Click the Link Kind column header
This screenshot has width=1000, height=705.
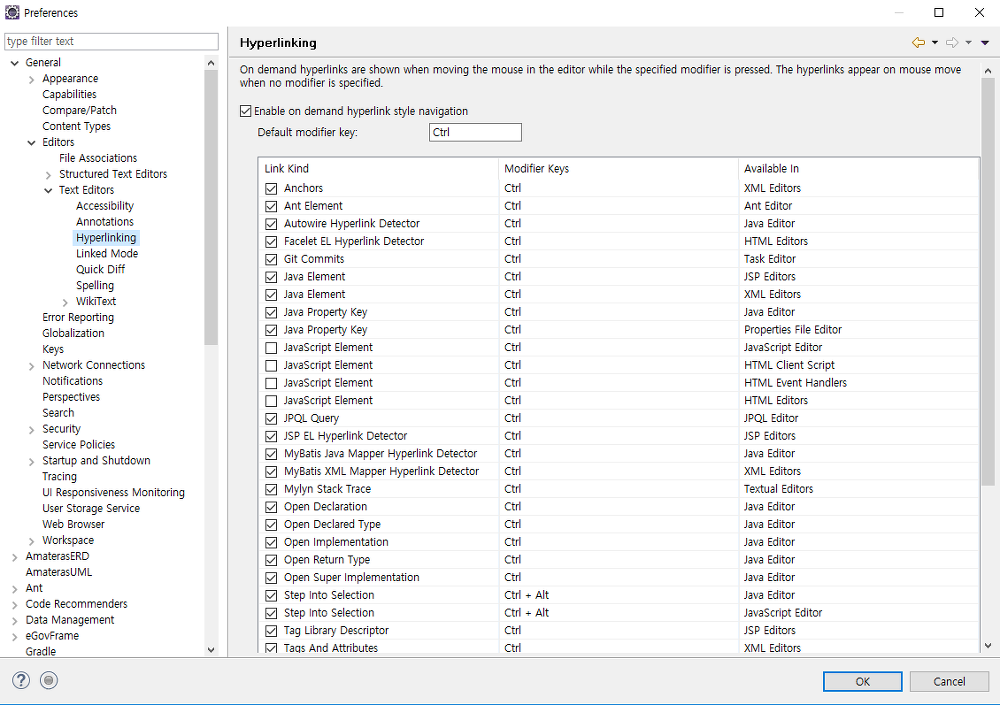(380, 168)
